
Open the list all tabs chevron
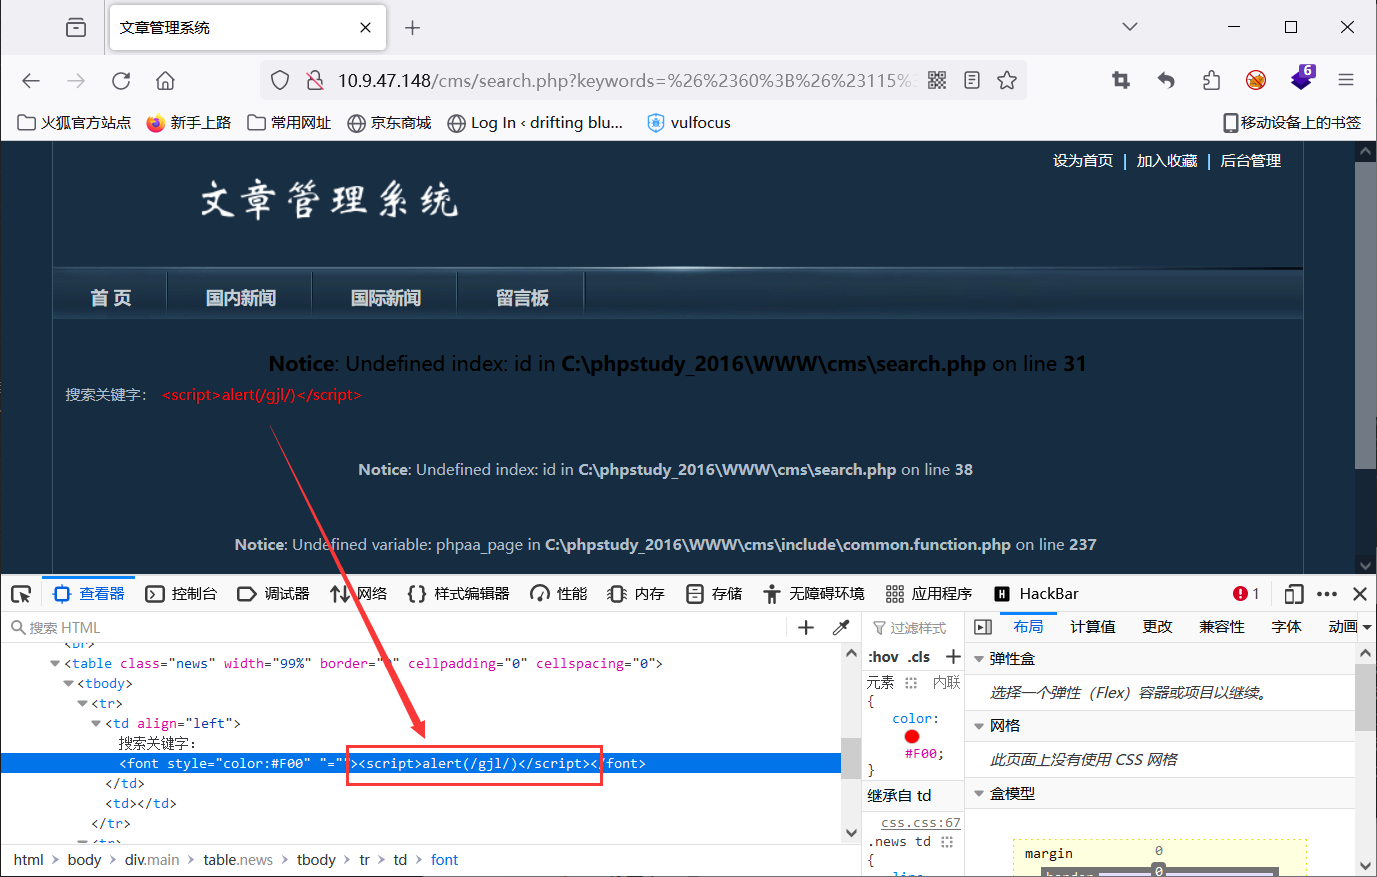(1130, 27)
